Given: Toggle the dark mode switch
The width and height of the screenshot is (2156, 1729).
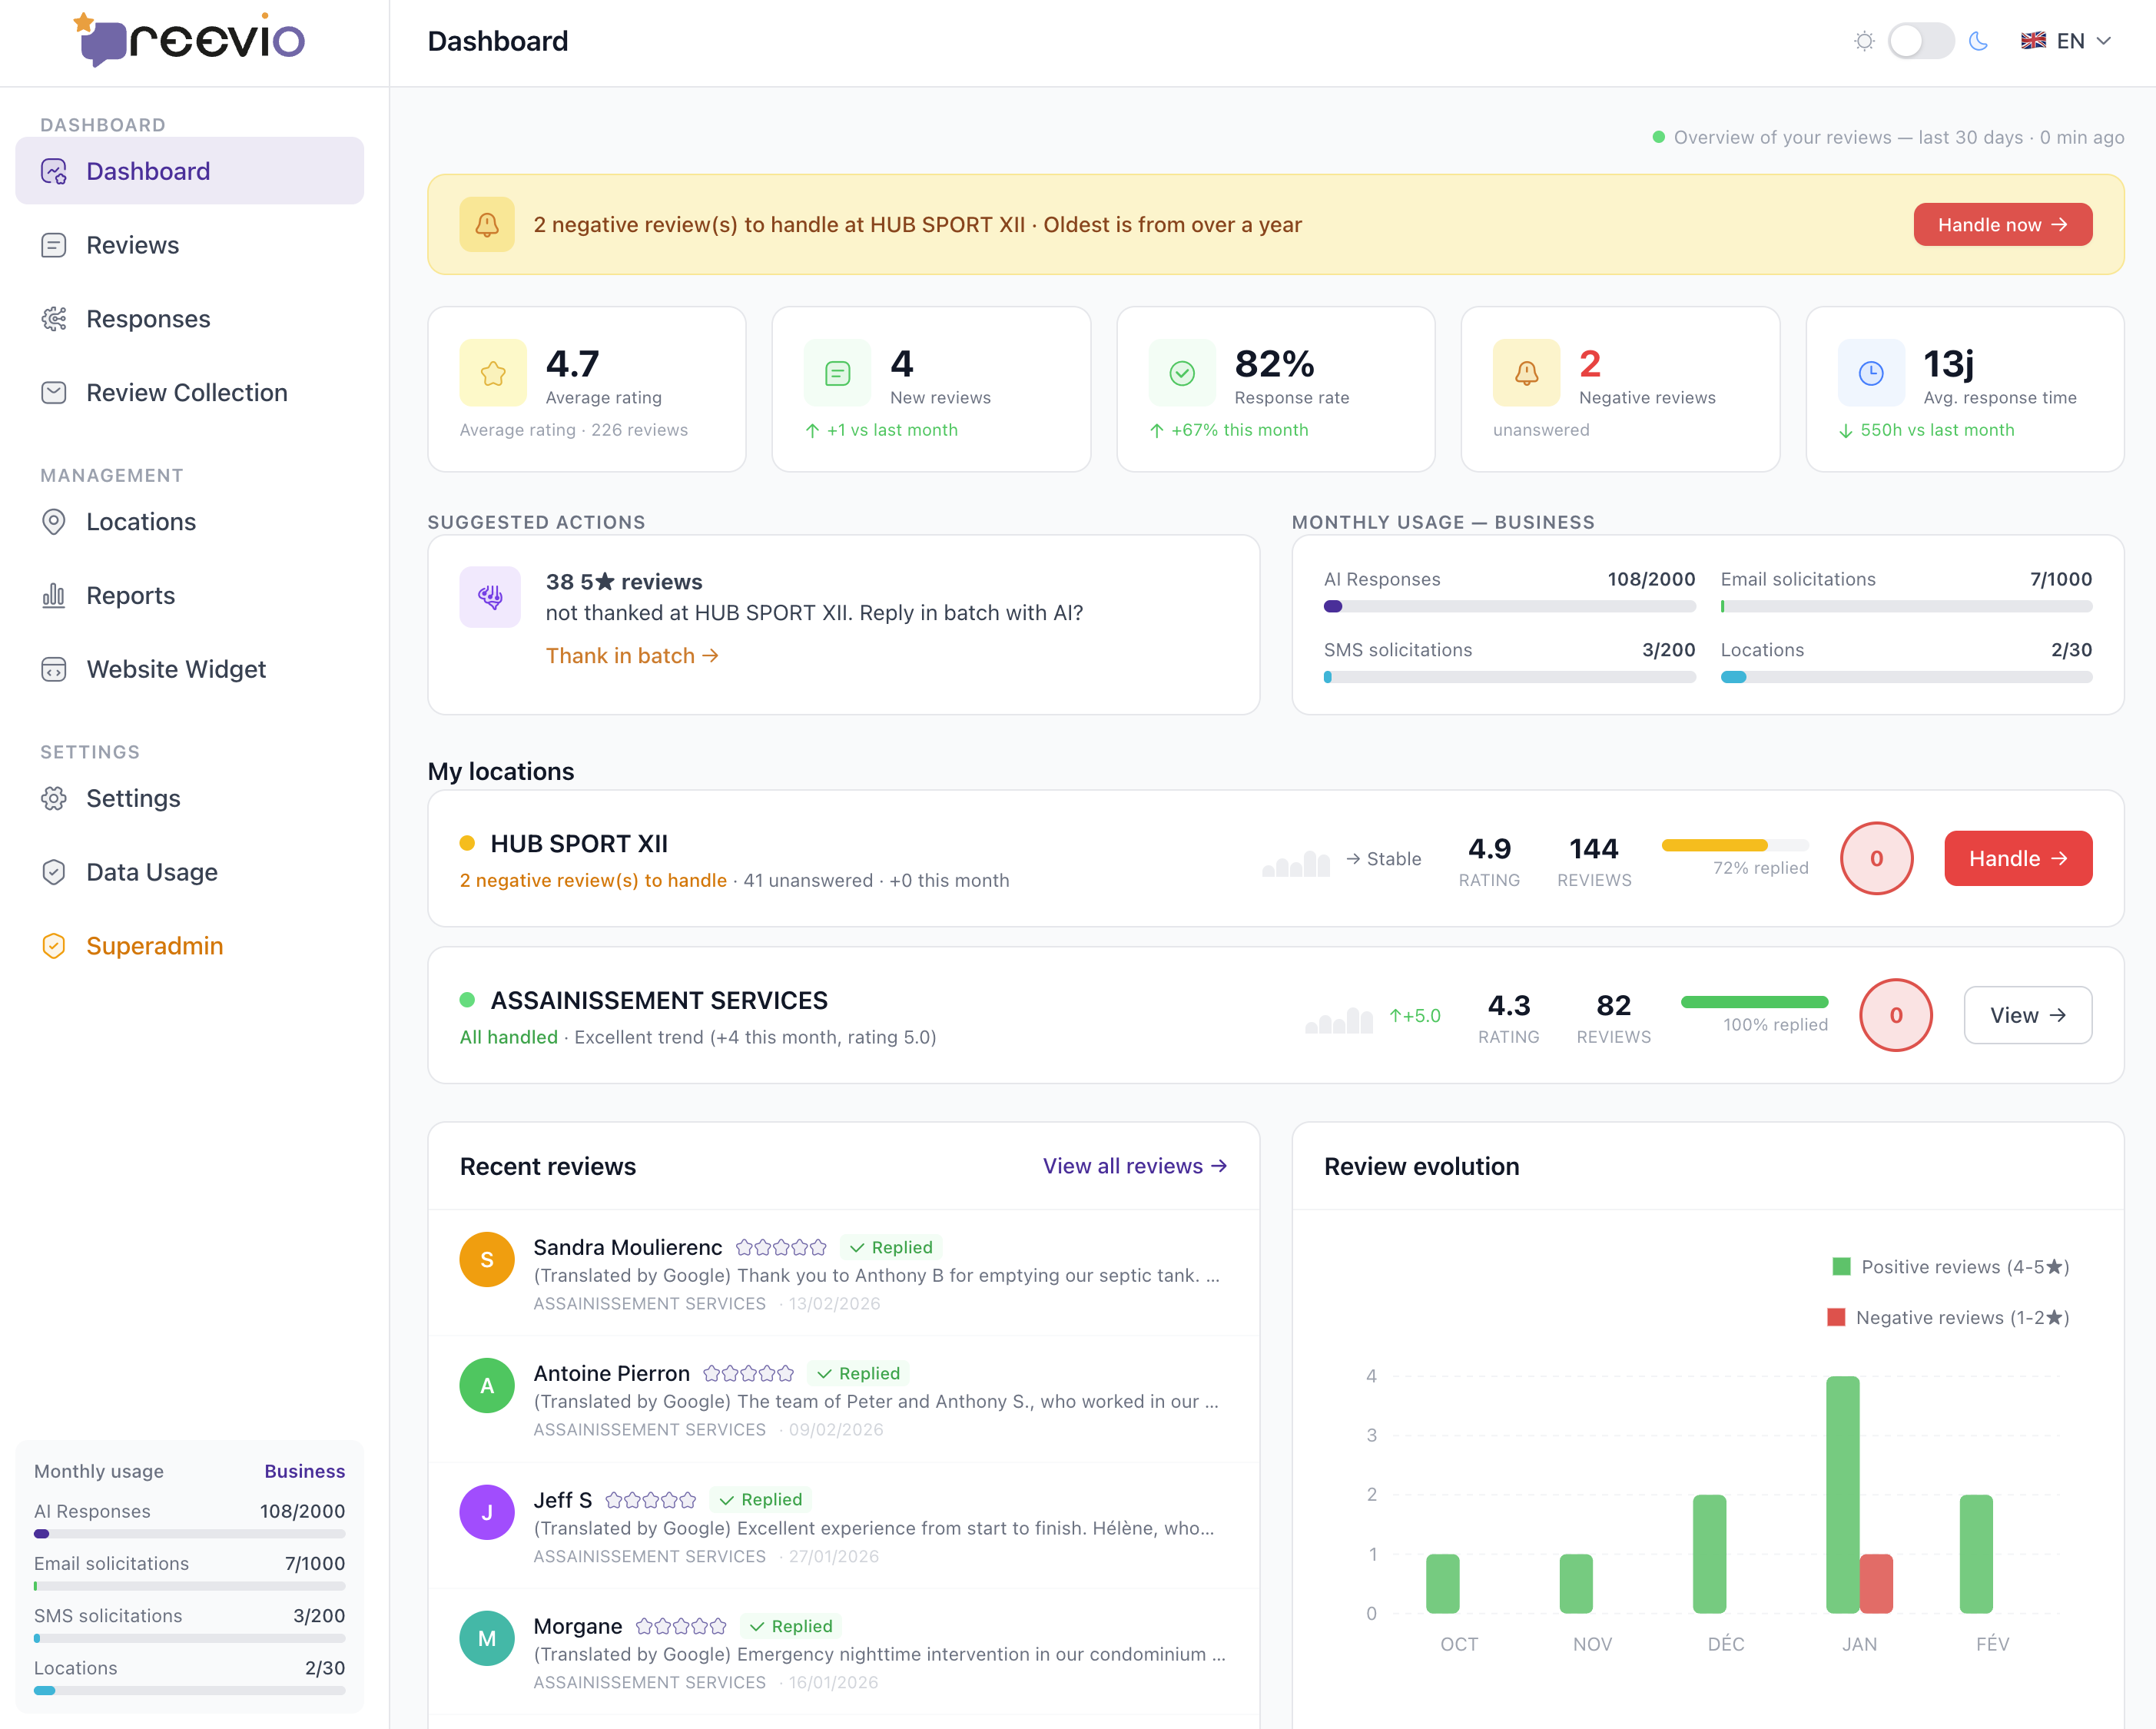Looking at the screenshot, I should tap(1920, 41).
